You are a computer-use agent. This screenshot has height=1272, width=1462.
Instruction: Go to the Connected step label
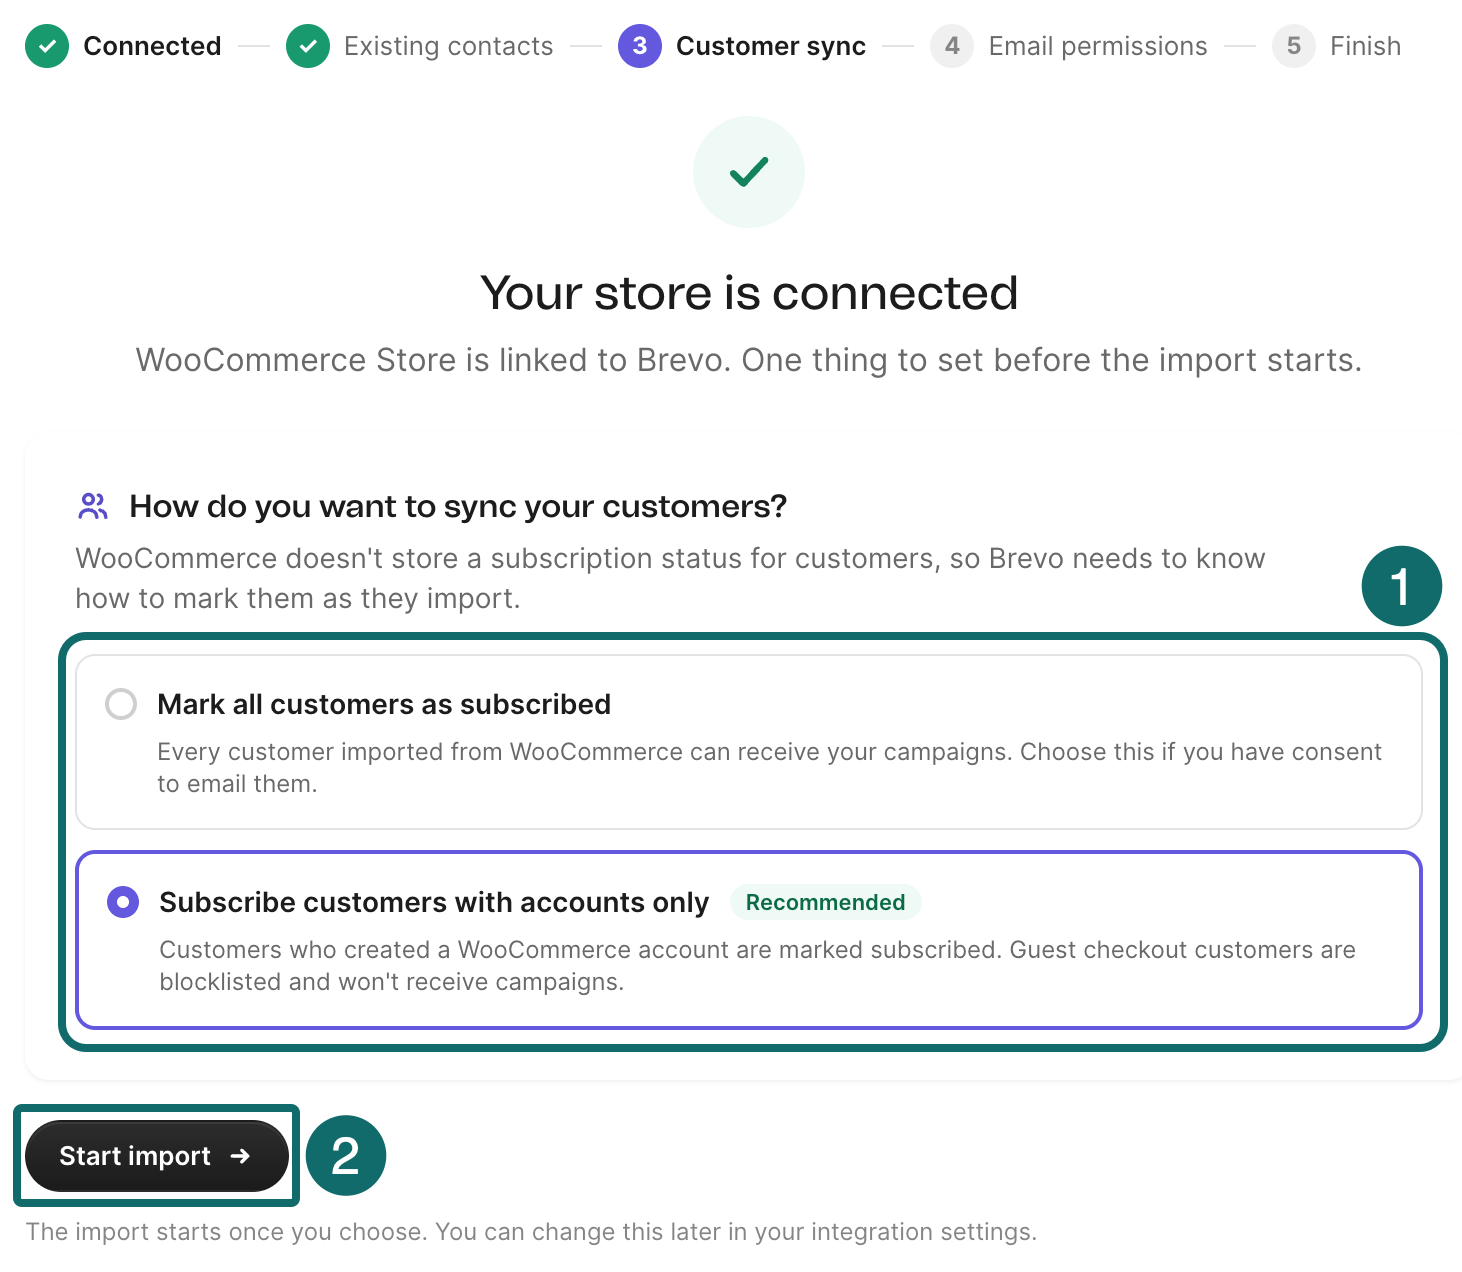pos(152,46)
